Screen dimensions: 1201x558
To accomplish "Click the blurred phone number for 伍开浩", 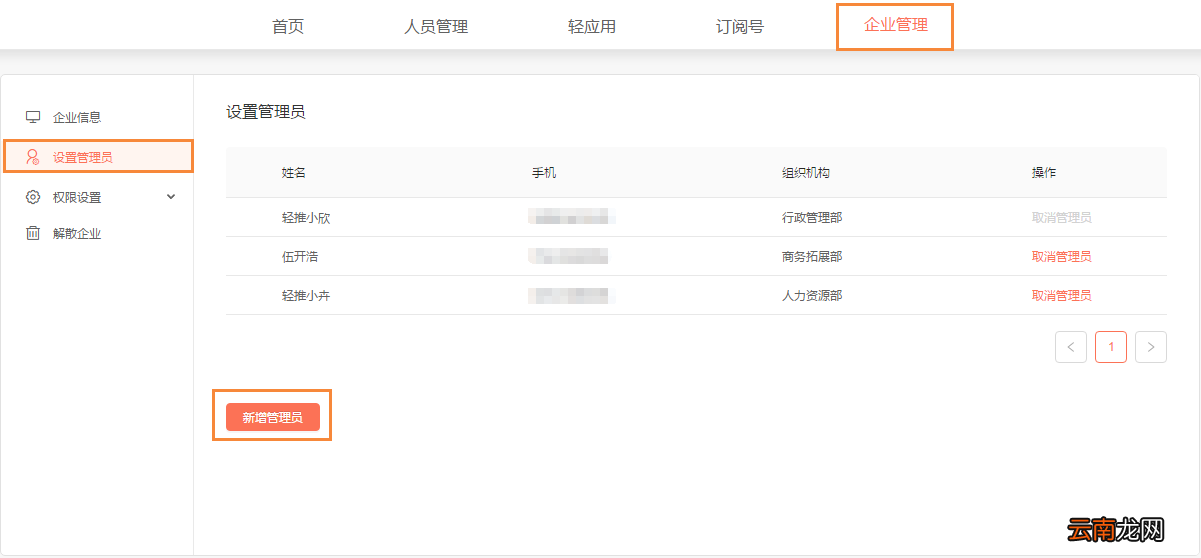I will (568, 256).
